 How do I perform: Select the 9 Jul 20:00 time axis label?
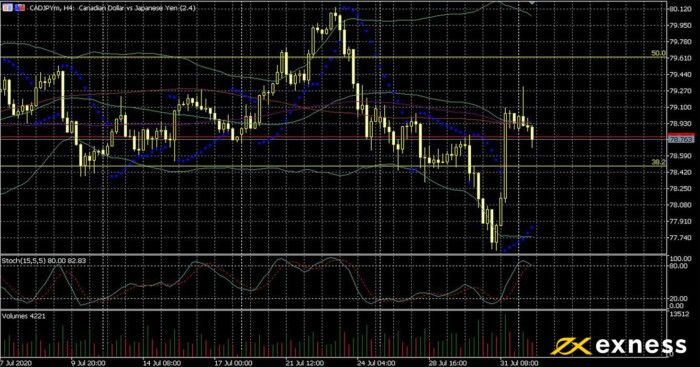pos(88,363)
